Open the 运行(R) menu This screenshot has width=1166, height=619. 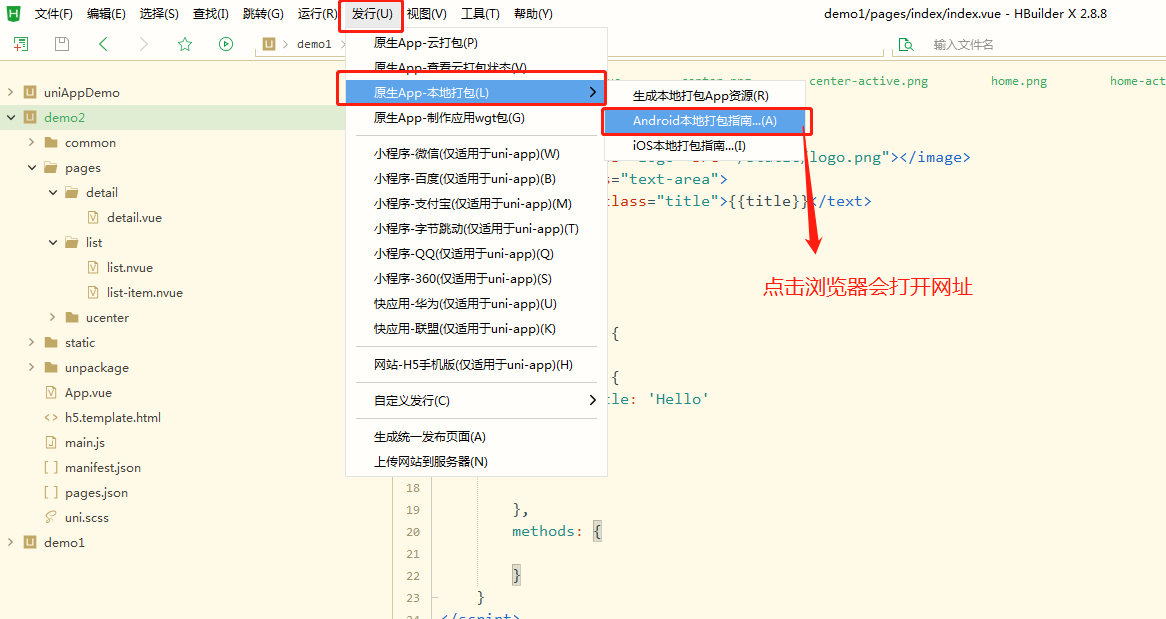pos(318,13)
